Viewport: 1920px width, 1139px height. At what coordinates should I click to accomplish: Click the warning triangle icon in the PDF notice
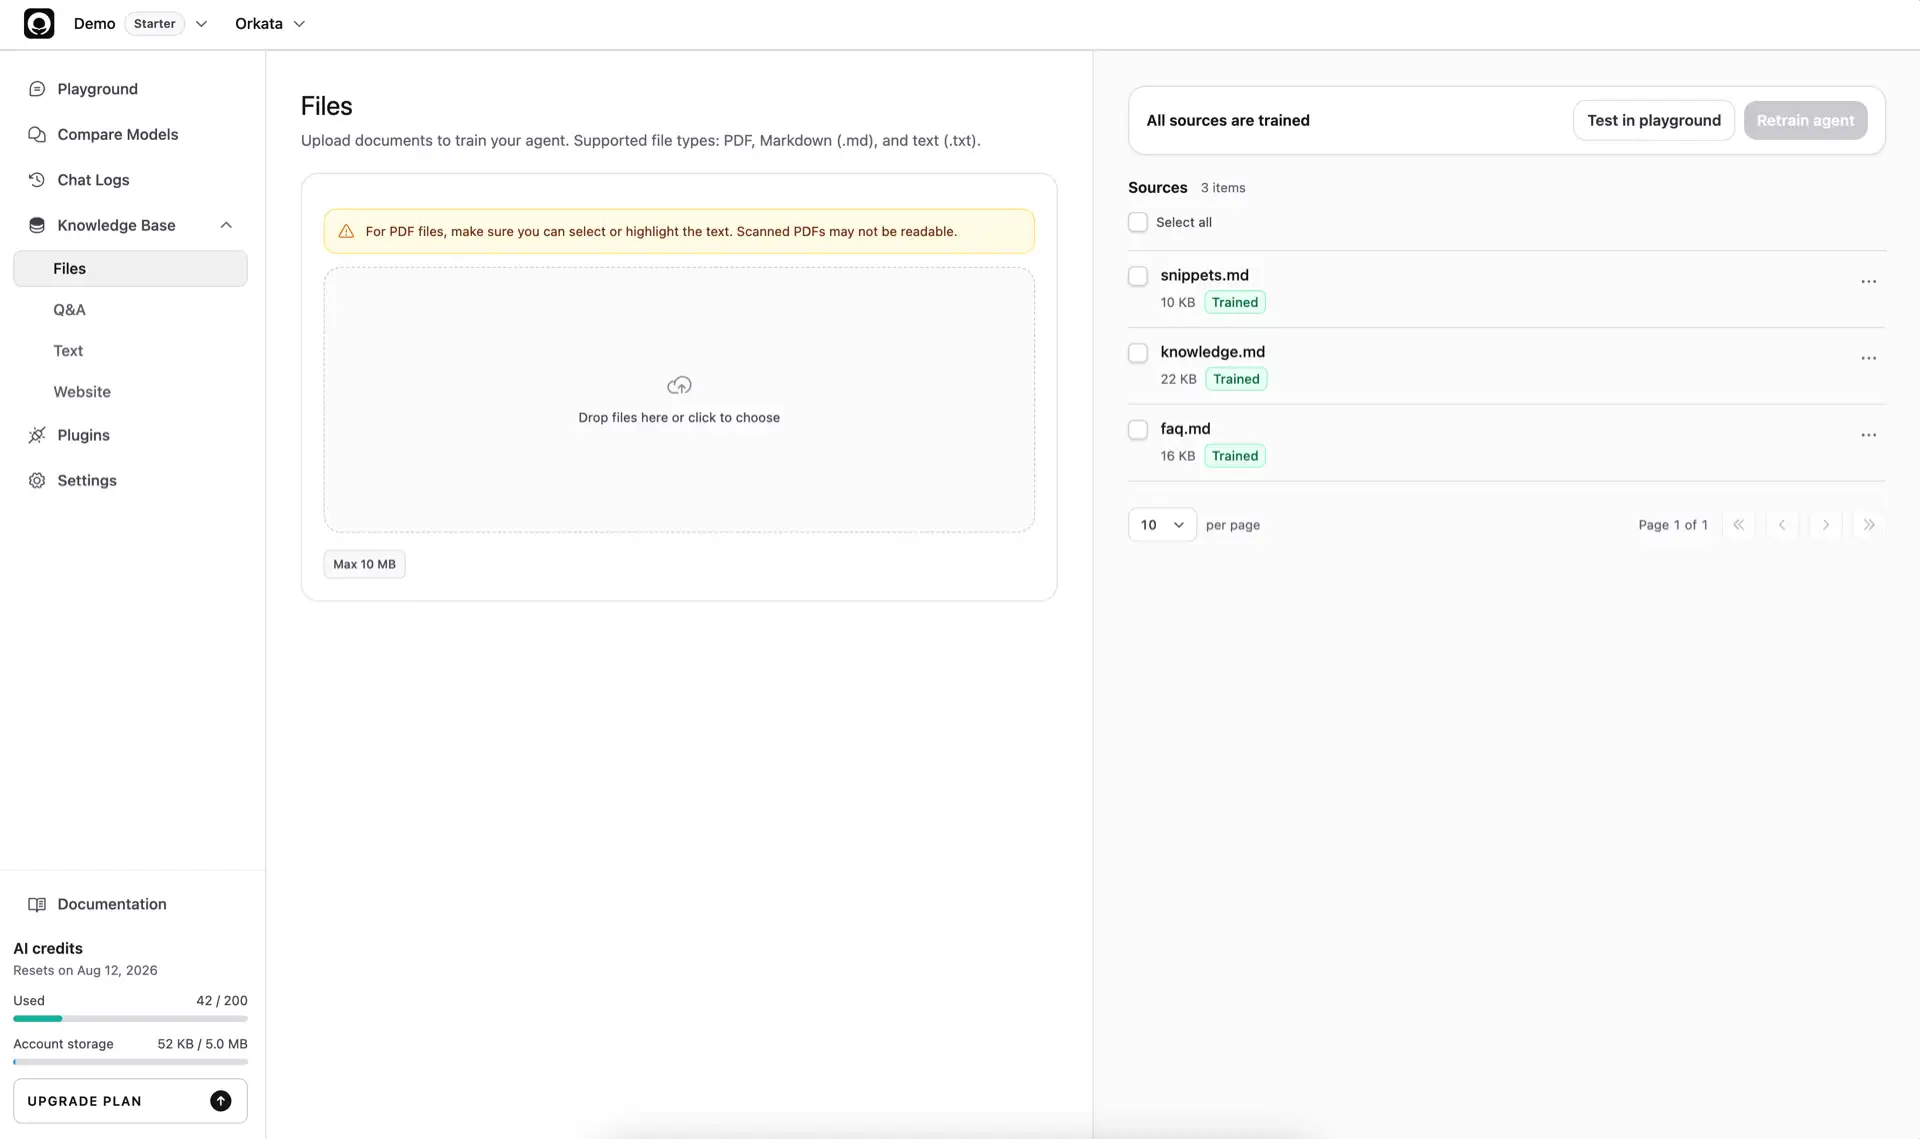(346, 231)
